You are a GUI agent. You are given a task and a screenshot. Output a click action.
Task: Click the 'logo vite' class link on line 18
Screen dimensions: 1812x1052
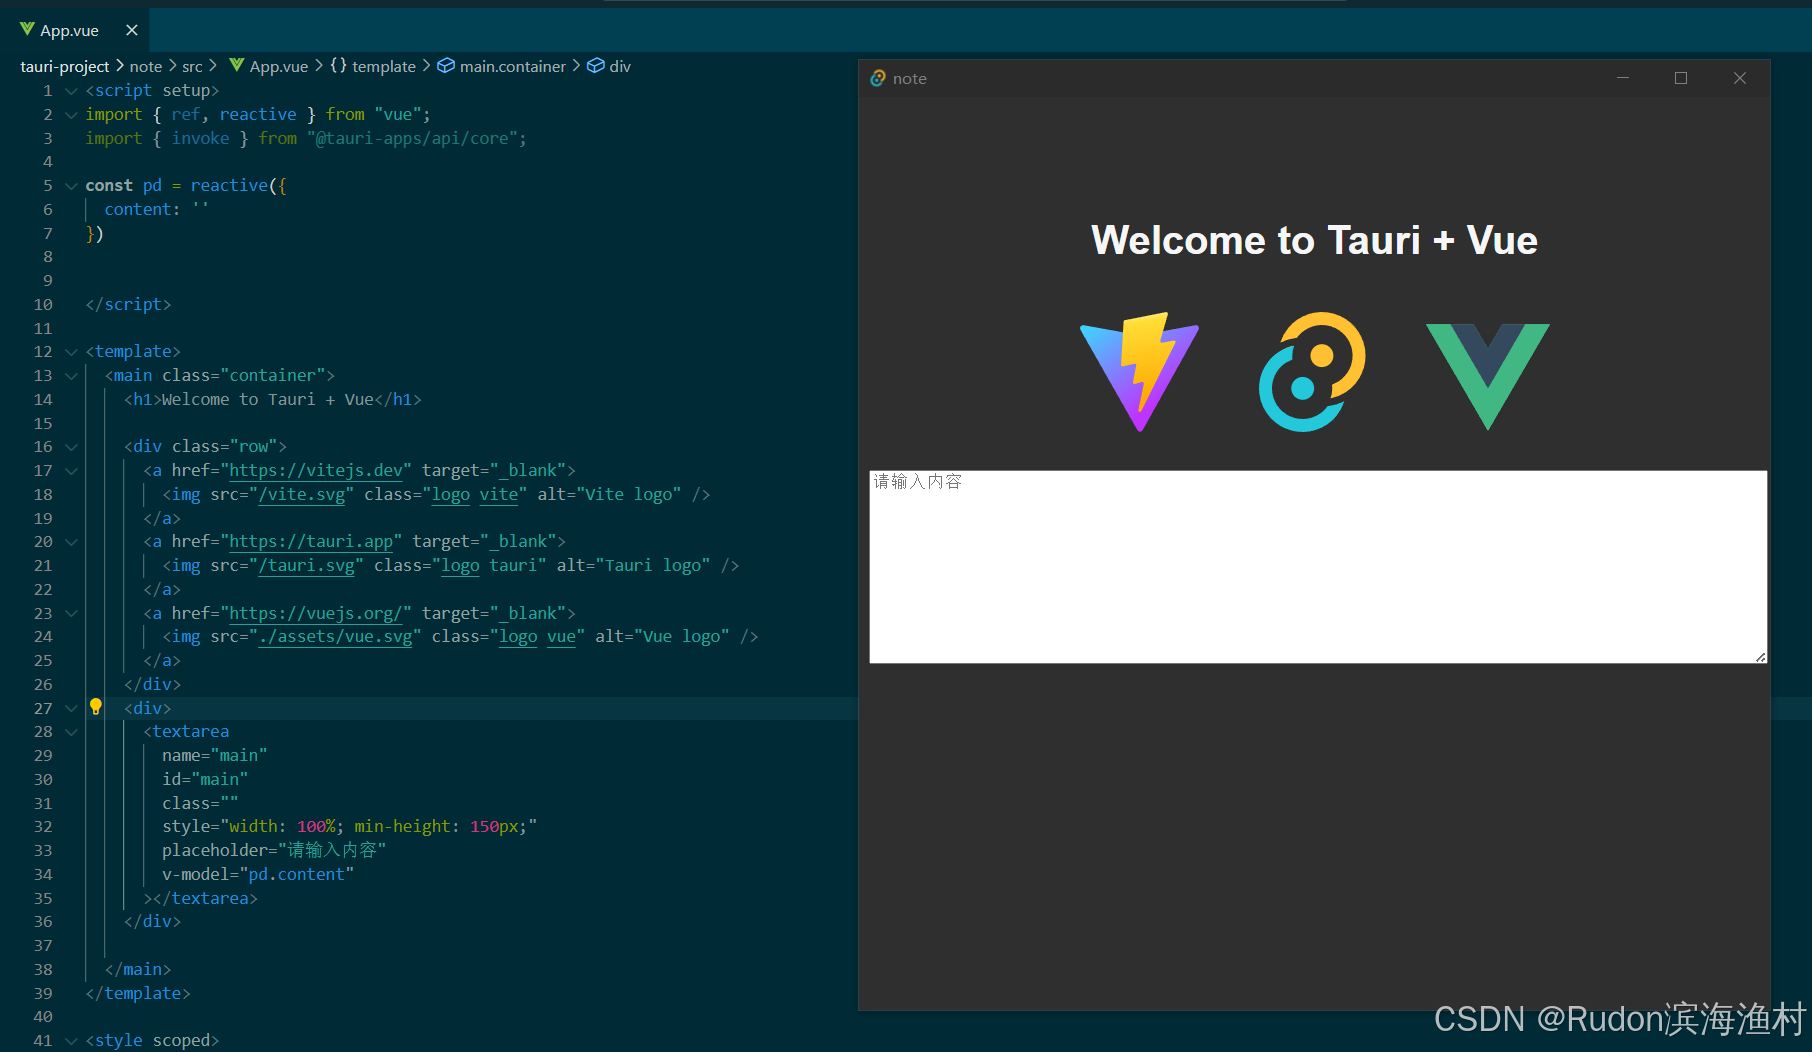coord(475,494)
